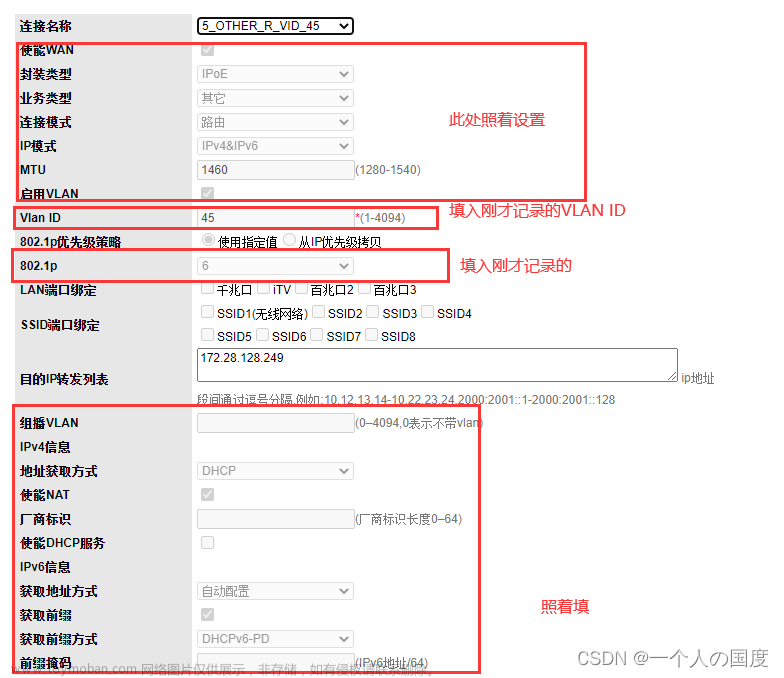Check the SSID3 checkbox

click(x=372, y=312)
